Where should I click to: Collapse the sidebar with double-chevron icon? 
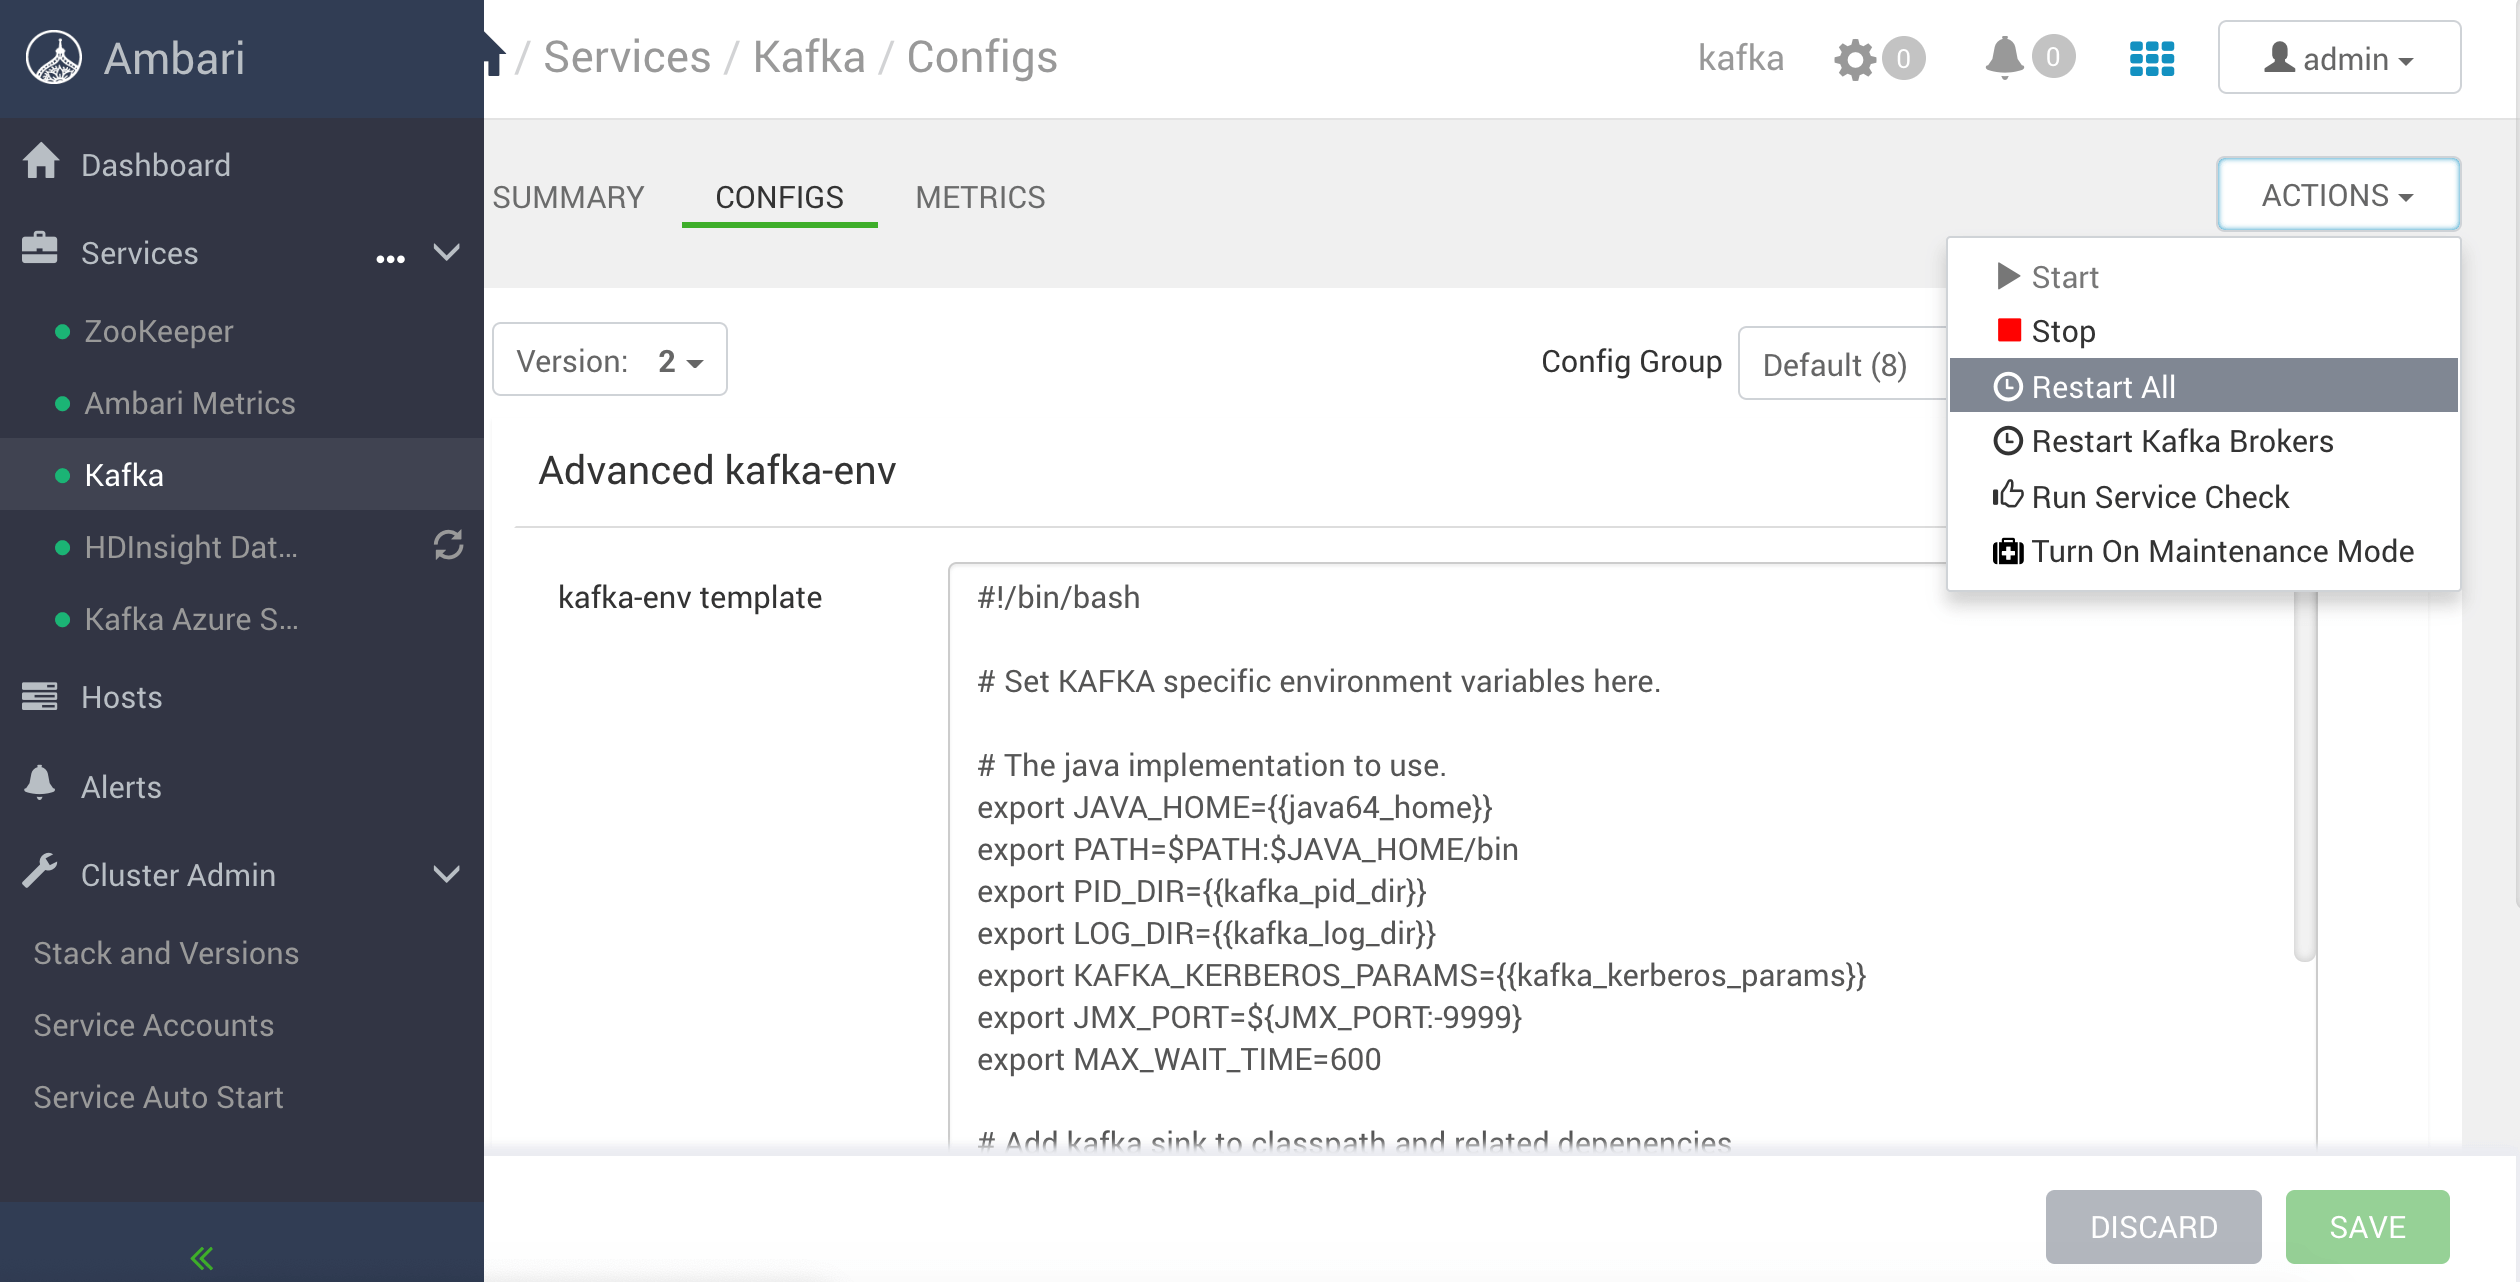pos(202,1257)
